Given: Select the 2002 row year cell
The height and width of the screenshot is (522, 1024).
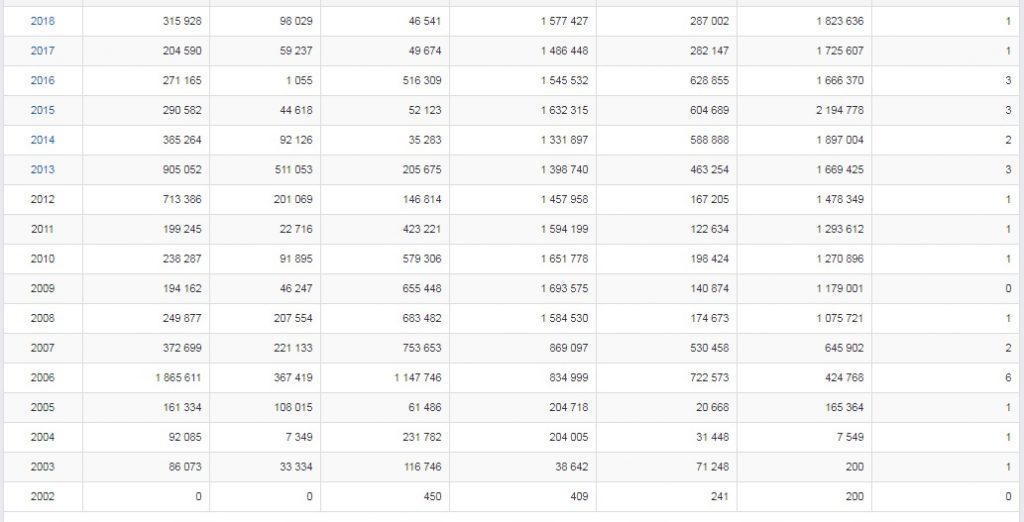Looking at the screenshot, I should (x=42, y=497).
